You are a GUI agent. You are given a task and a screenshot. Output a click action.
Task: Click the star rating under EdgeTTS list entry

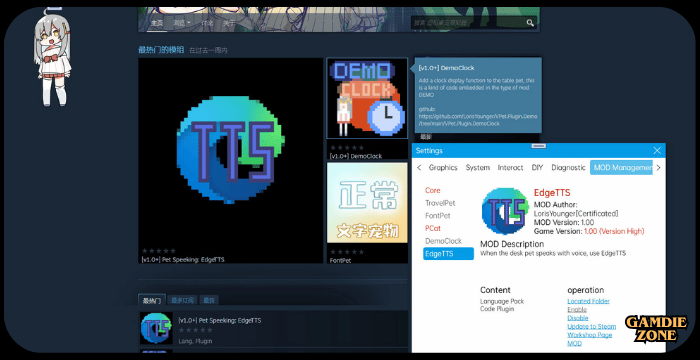point(196,330)
